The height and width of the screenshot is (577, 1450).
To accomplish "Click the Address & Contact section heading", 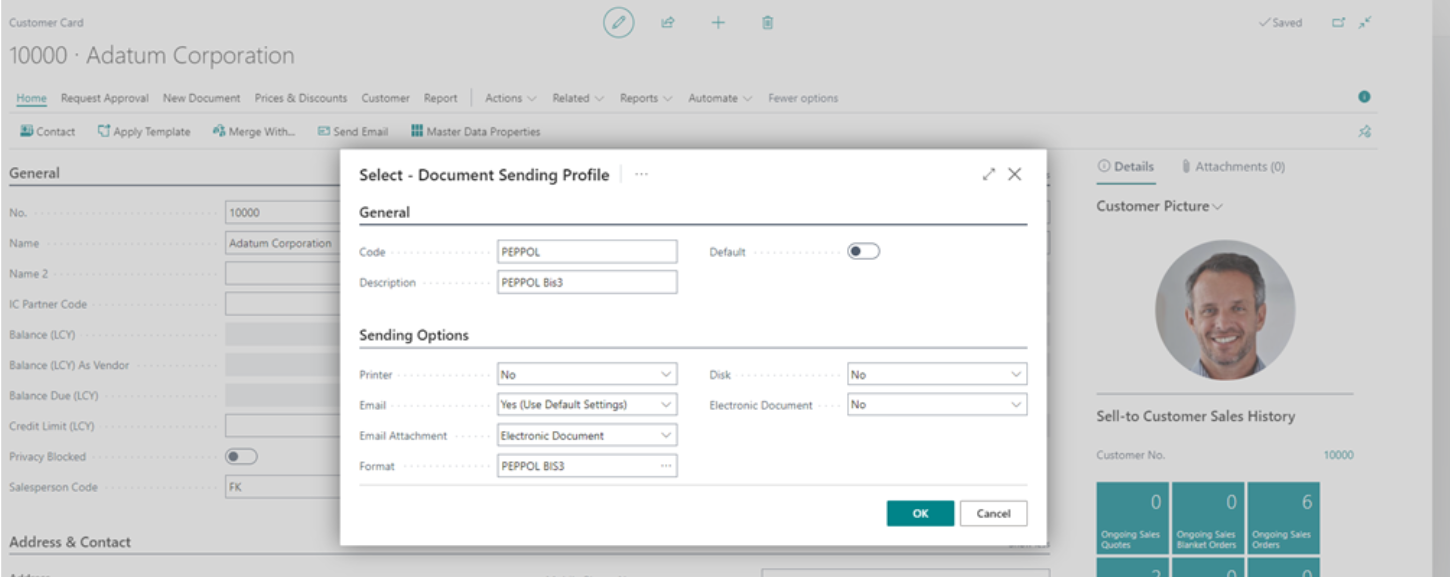I will pos(70,542).
